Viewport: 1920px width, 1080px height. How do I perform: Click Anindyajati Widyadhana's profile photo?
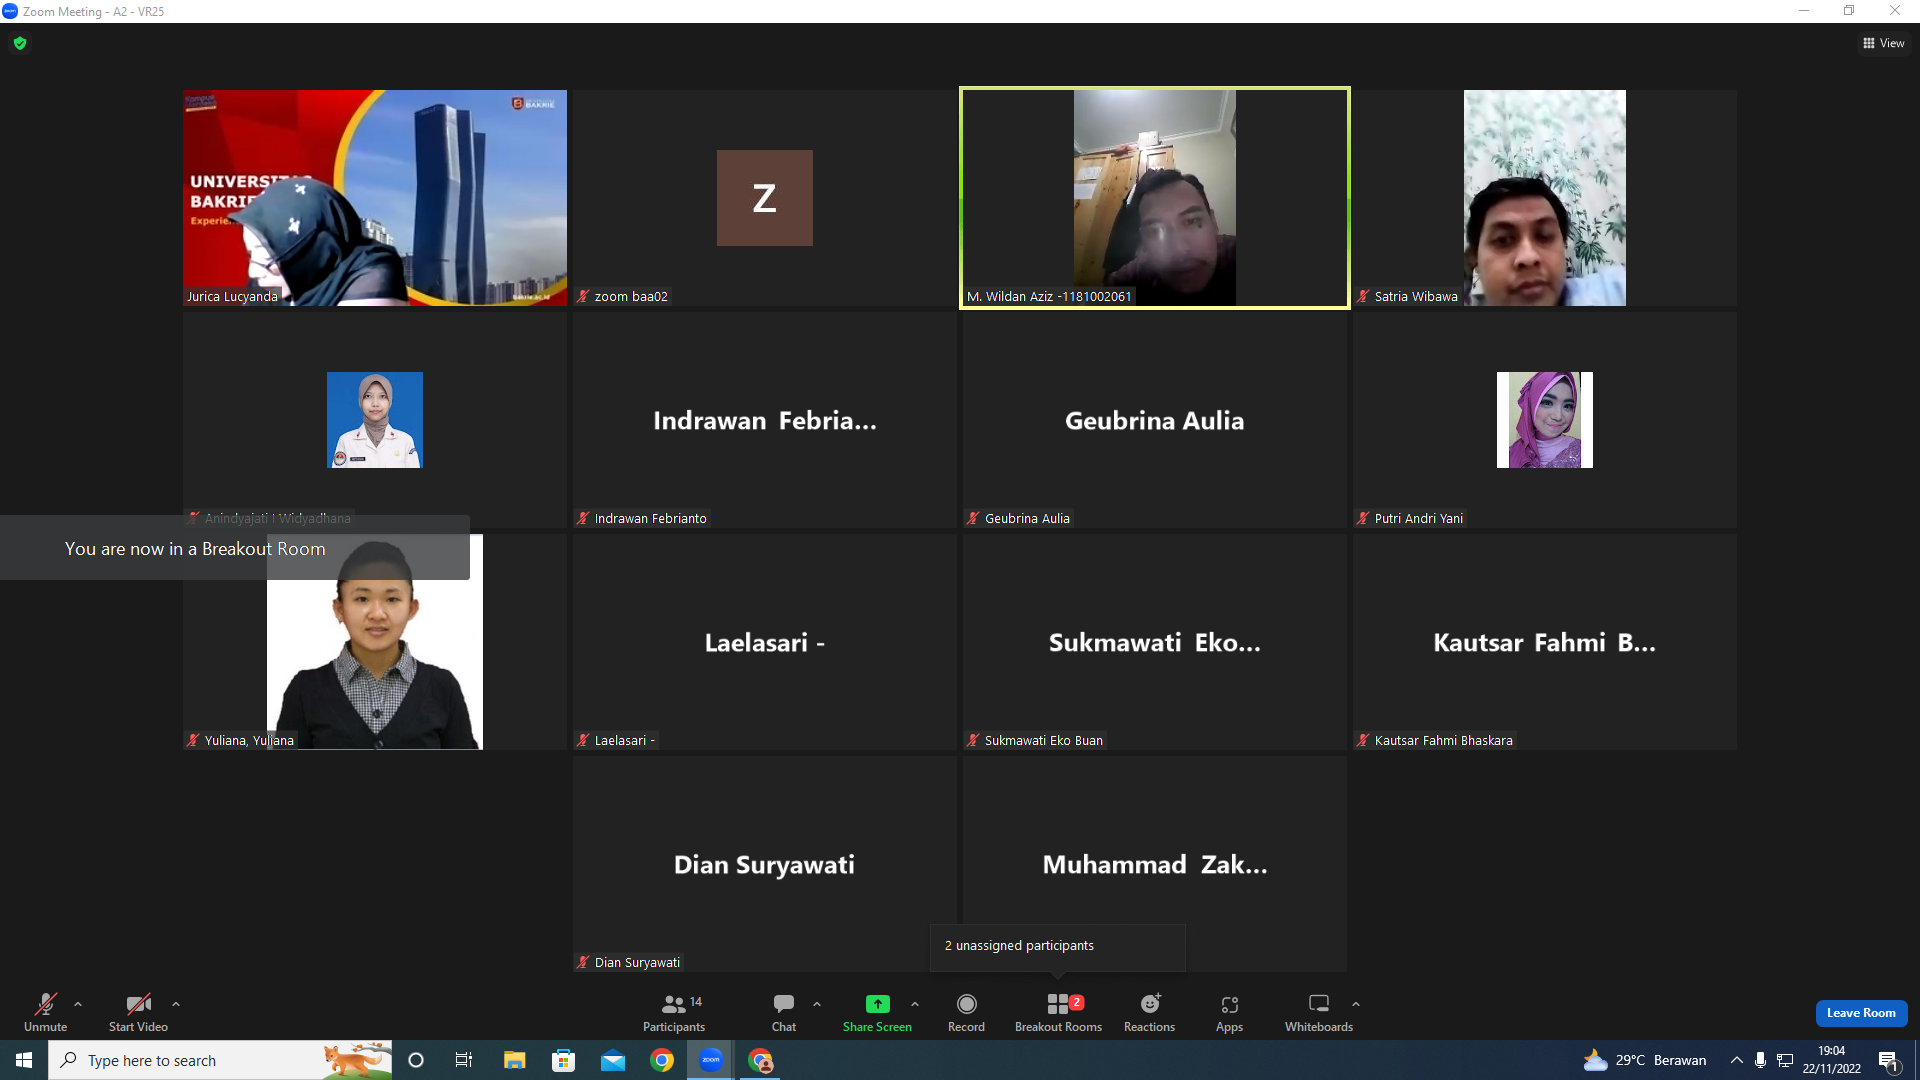point(375,420)
